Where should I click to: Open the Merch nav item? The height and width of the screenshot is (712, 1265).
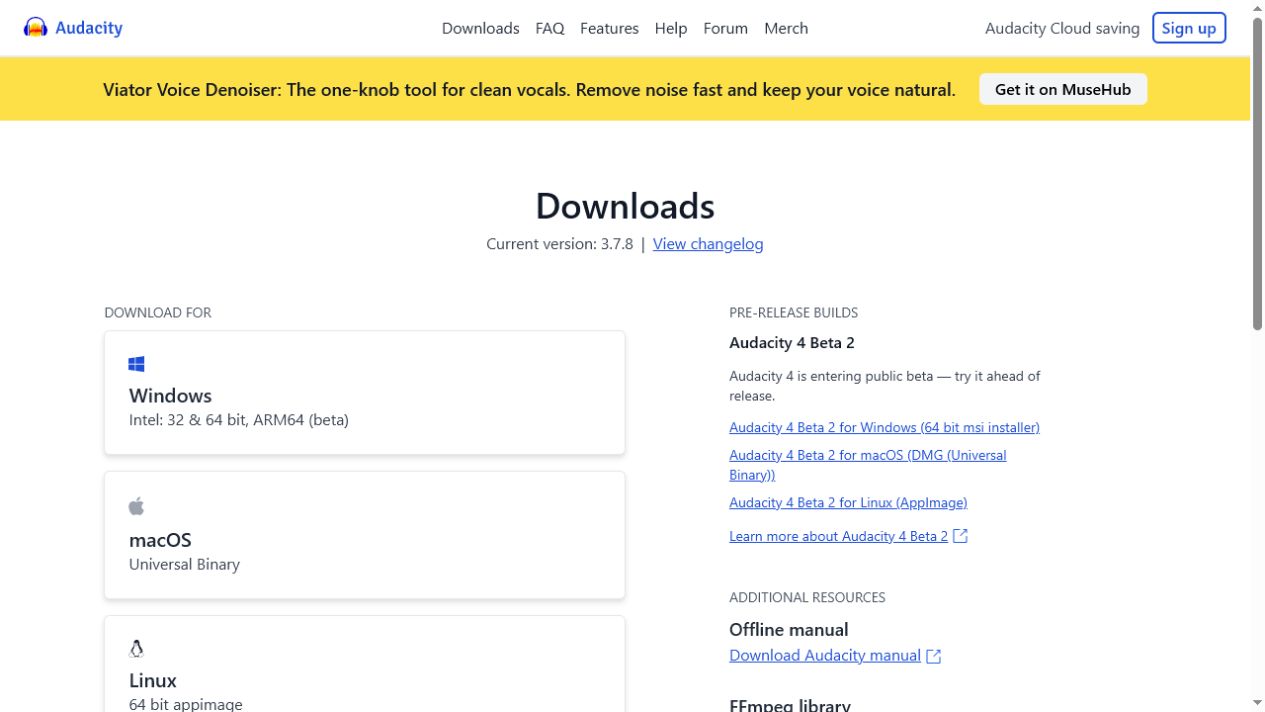pyautogui.click(x=786, y=28)
